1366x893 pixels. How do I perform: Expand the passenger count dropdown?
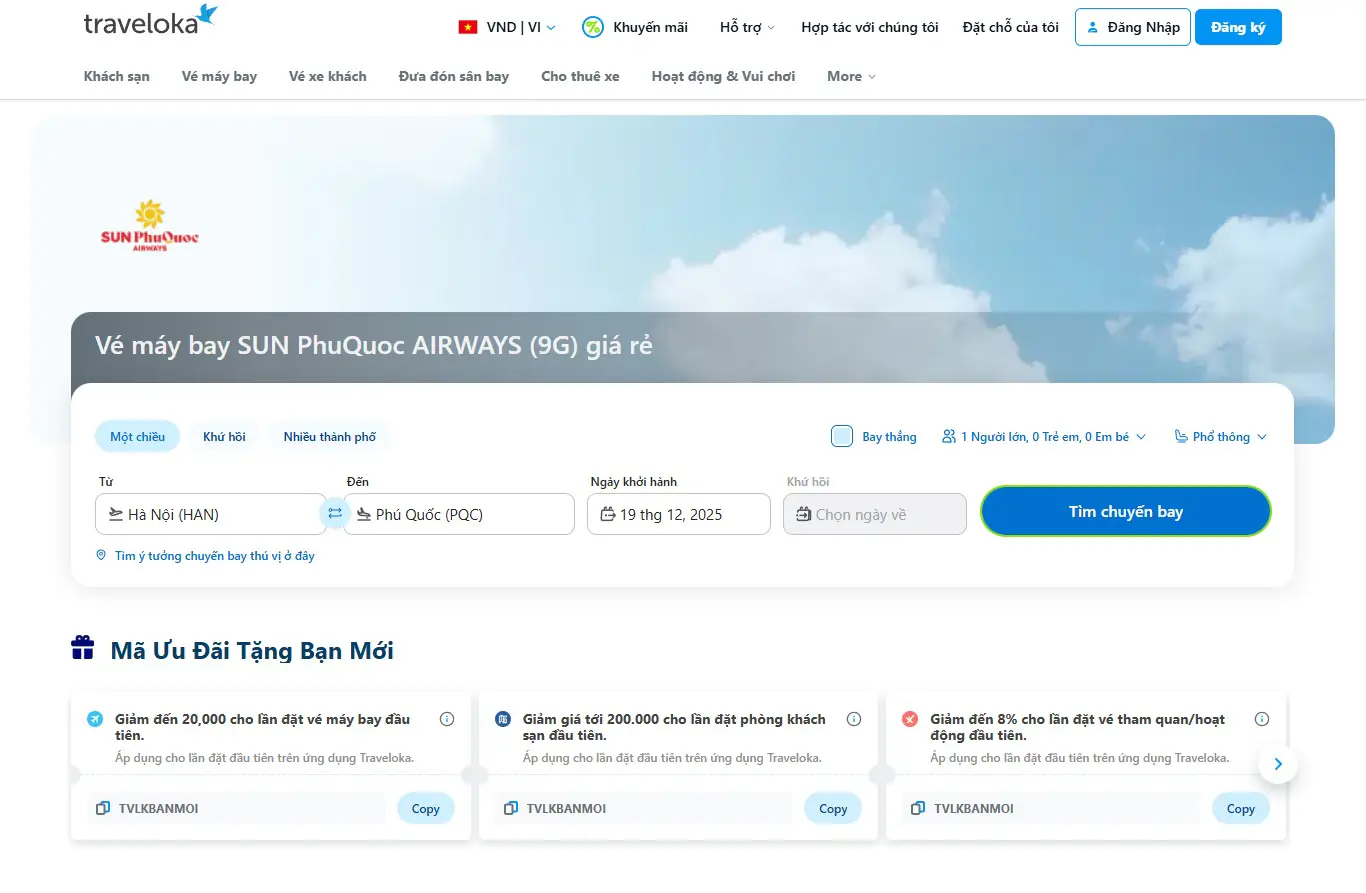coord(1044,437)
